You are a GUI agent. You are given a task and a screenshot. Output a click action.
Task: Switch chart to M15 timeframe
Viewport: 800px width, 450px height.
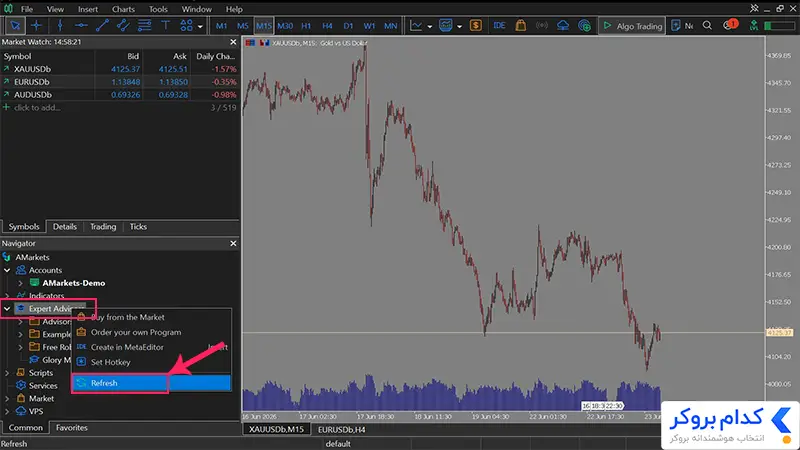point(264,26)
